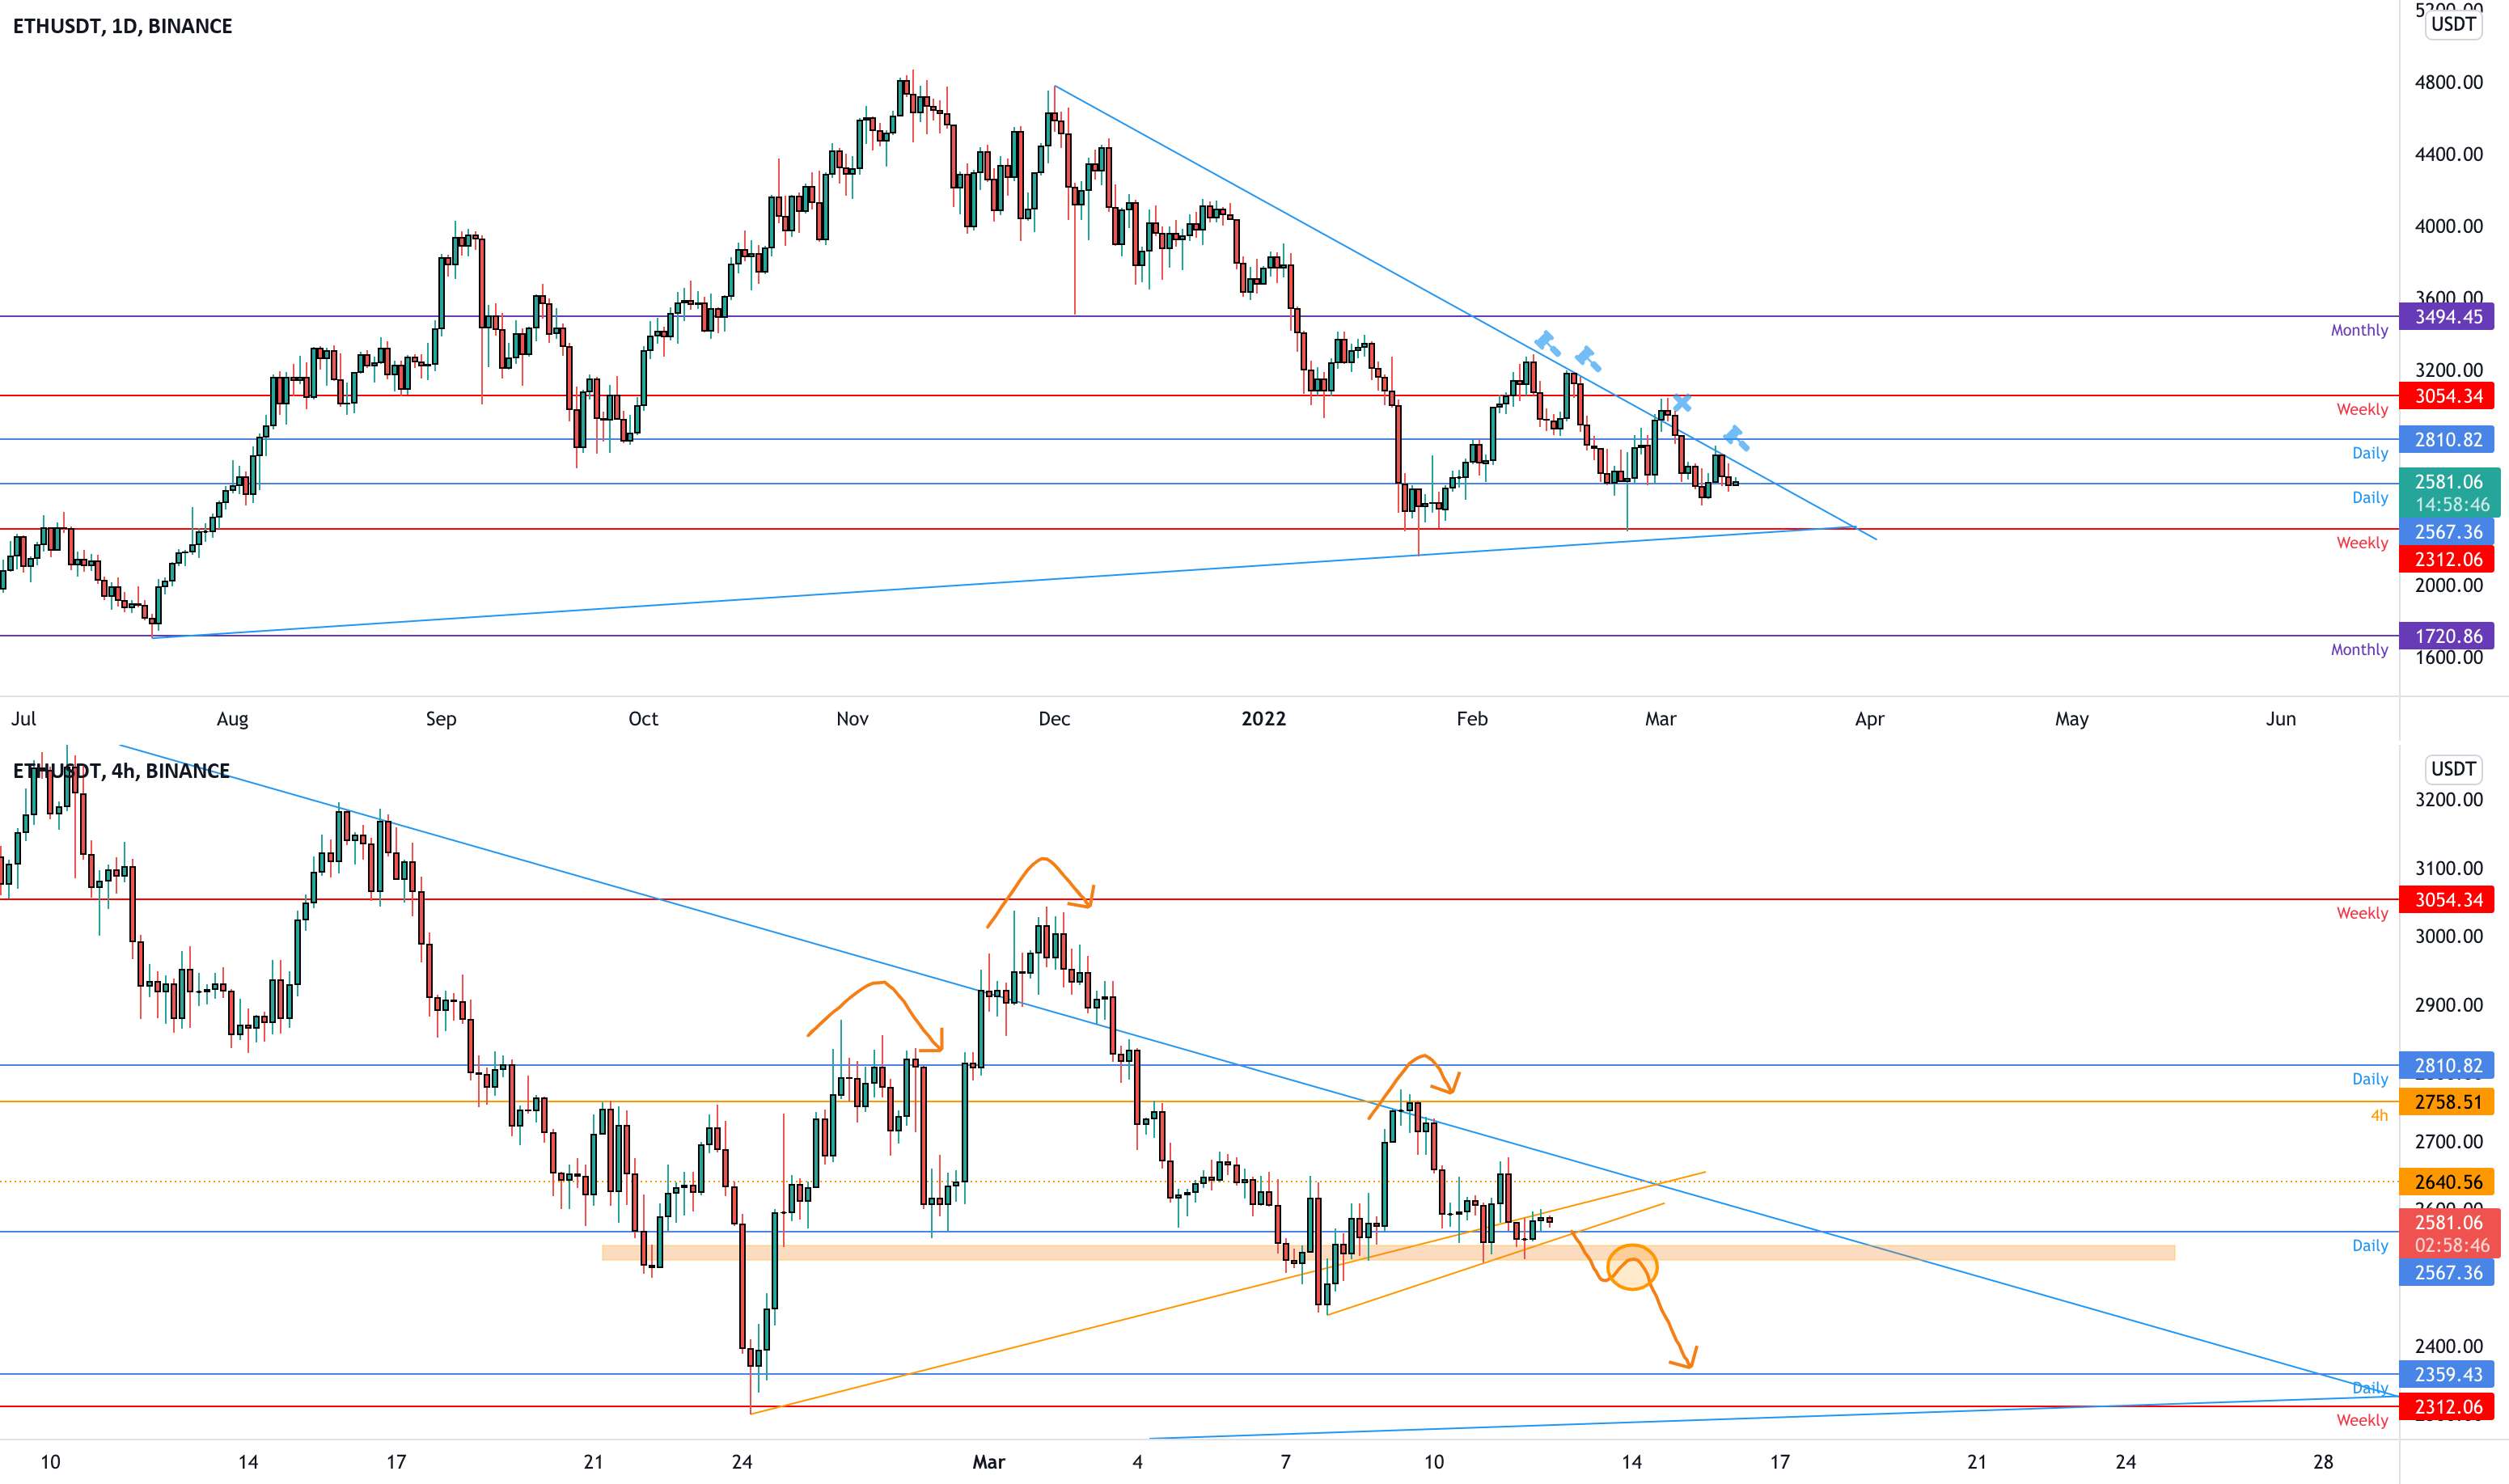Click the Mar label on the 4h time axis
Viewport: 2509px width, 1484px height.
[x=988, y=1462]
